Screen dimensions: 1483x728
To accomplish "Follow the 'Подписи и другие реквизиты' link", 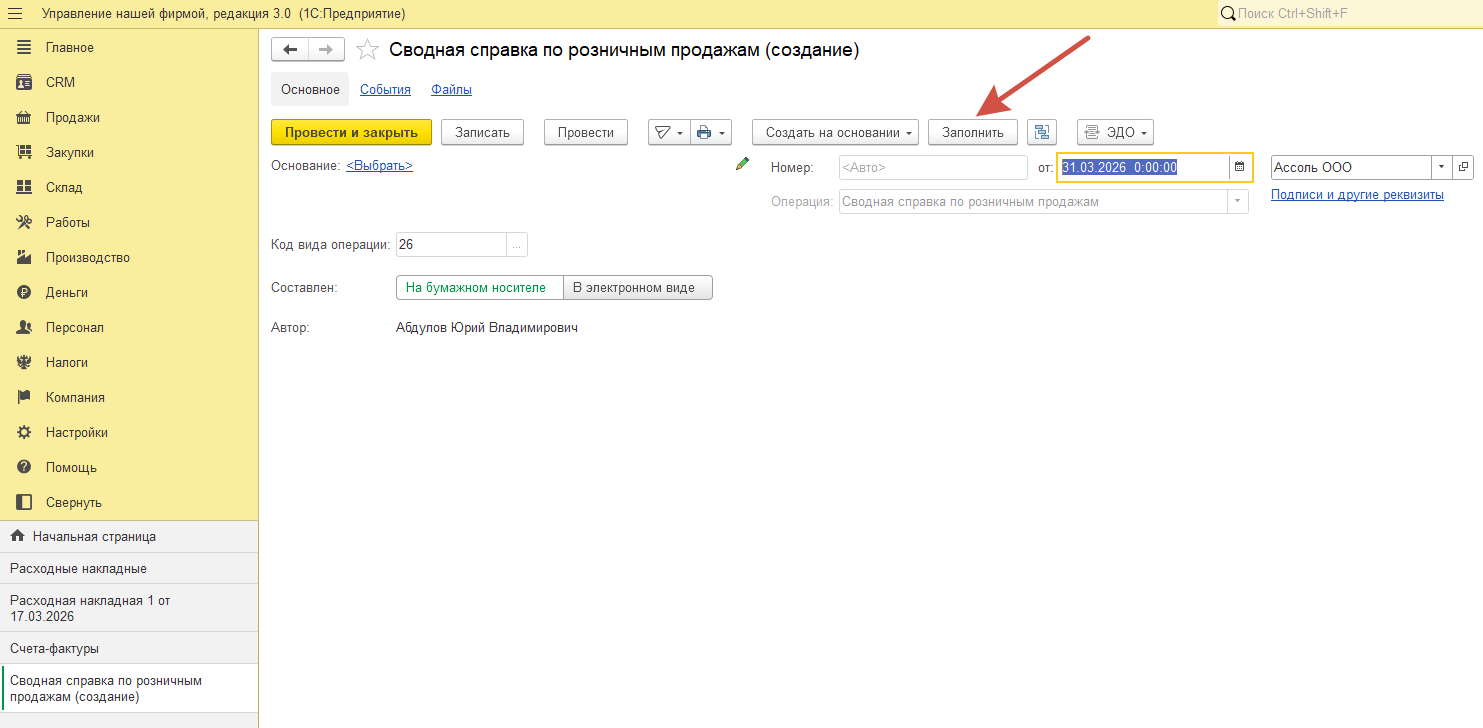I will 1356,195.
